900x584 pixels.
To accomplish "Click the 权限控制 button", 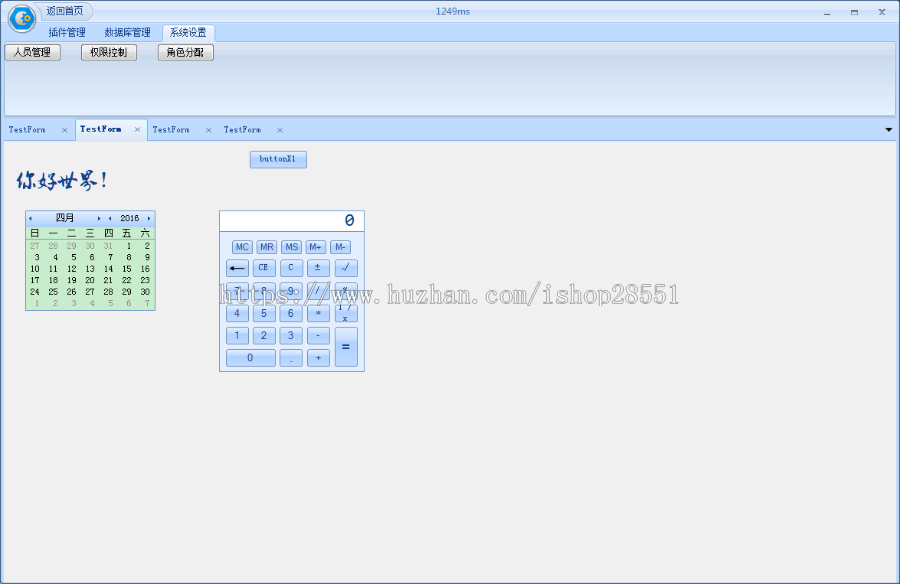I will (109, 52).
